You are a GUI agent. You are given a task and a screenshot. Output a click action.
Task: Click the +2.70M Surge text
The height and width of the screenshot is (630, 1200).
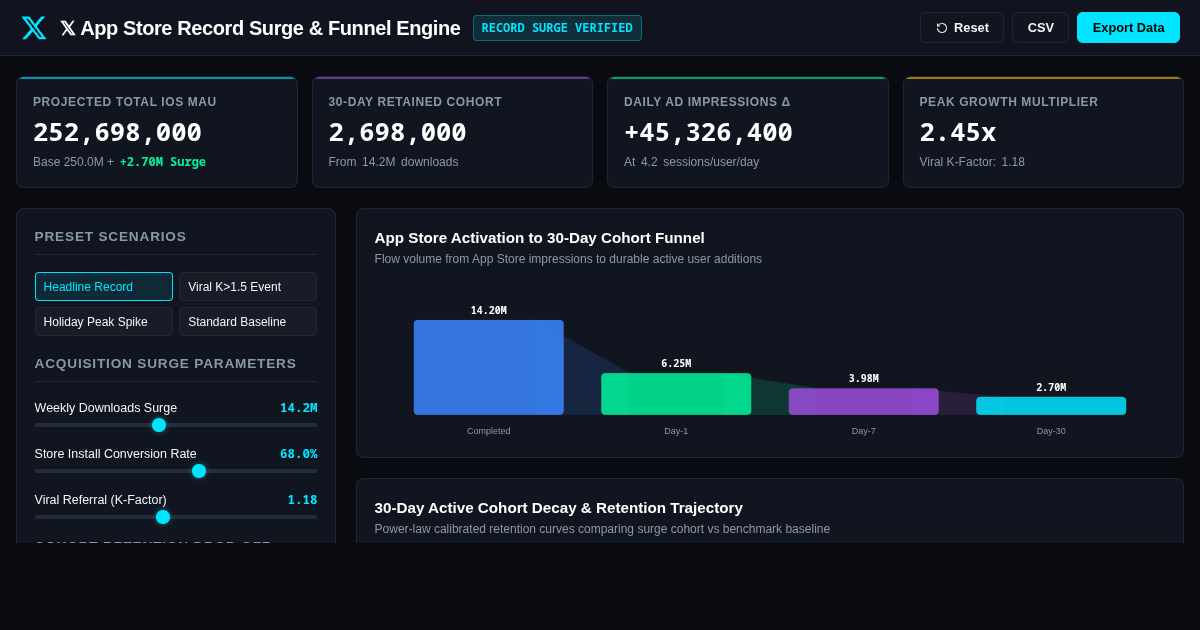pos(163,162)
